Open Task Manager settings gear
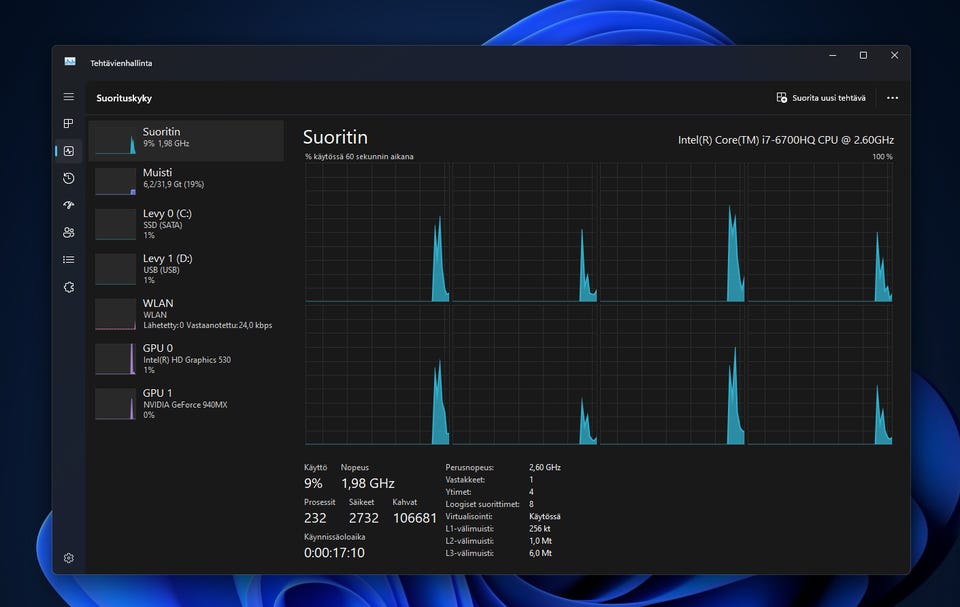 [x=69, y=558]
